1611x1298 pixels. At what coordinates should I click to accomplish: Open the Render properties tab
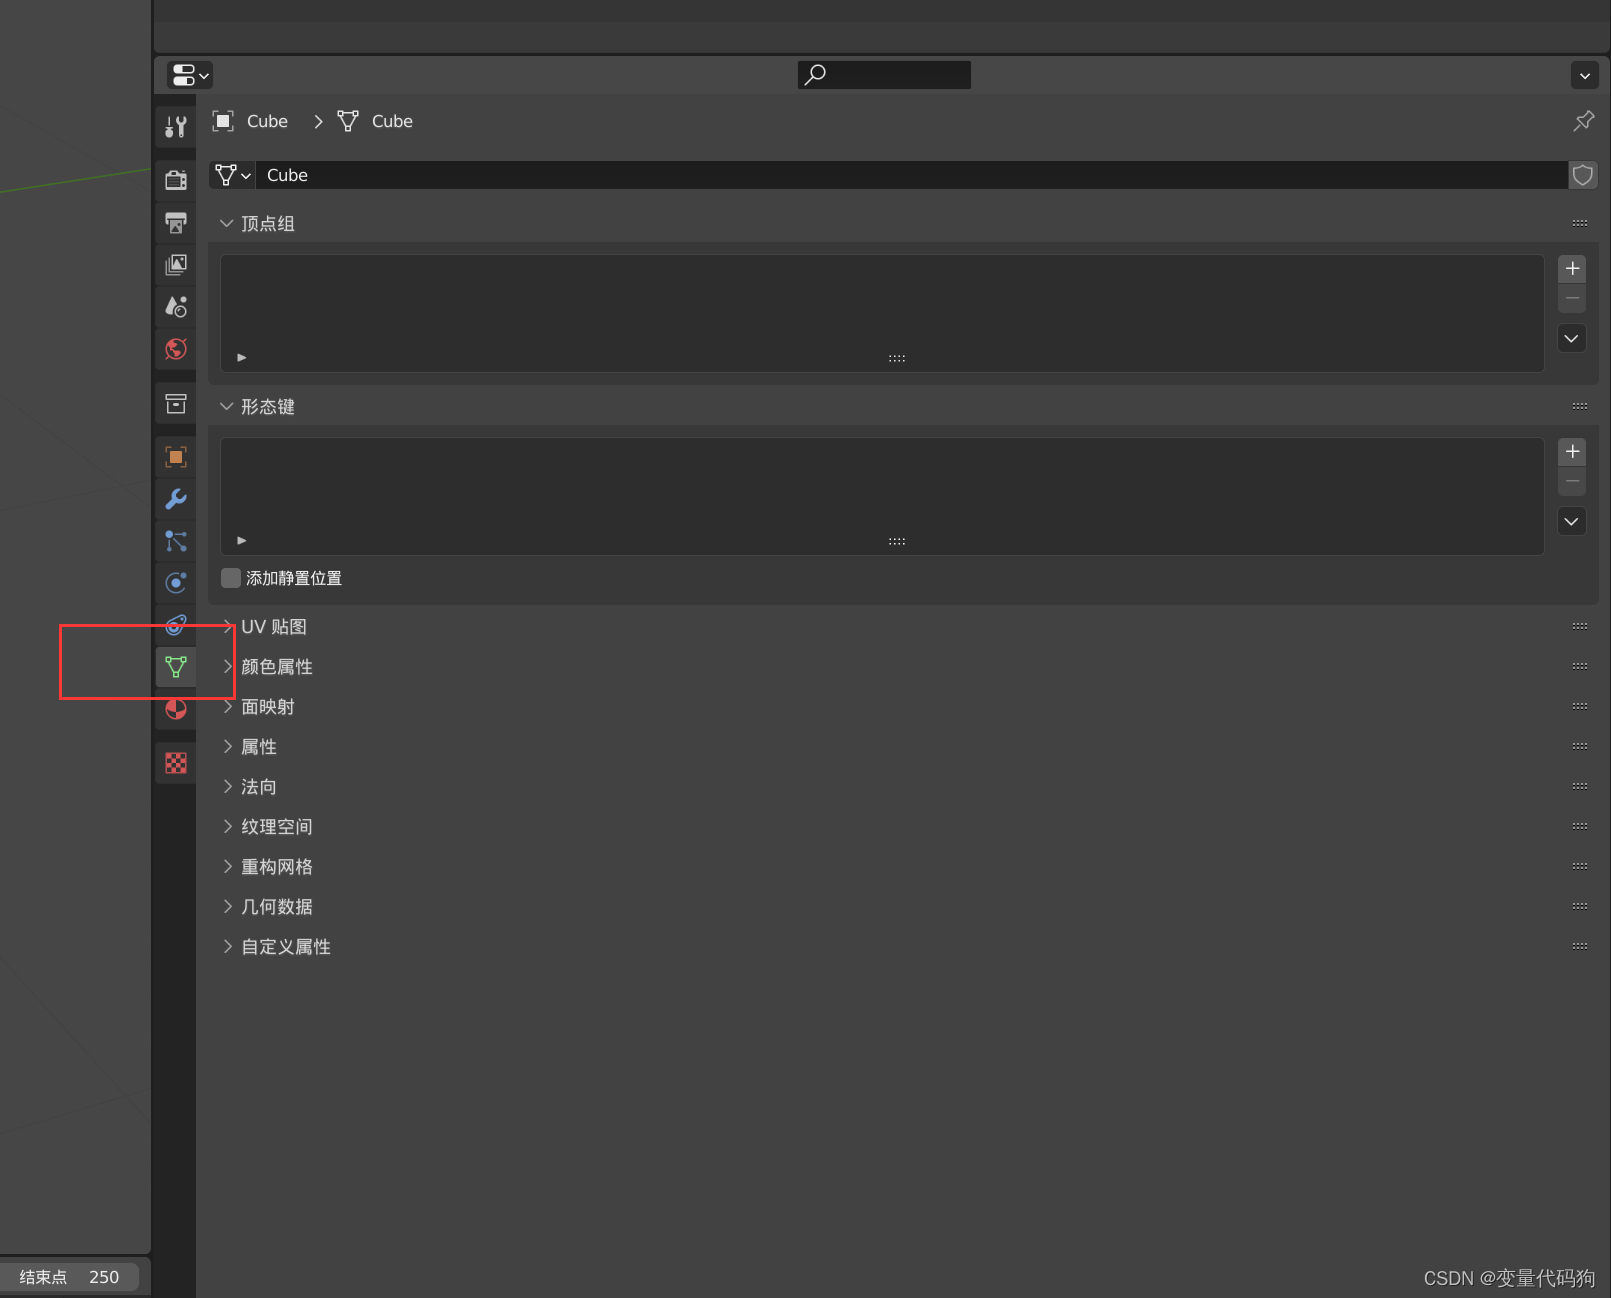click(176, 180)
